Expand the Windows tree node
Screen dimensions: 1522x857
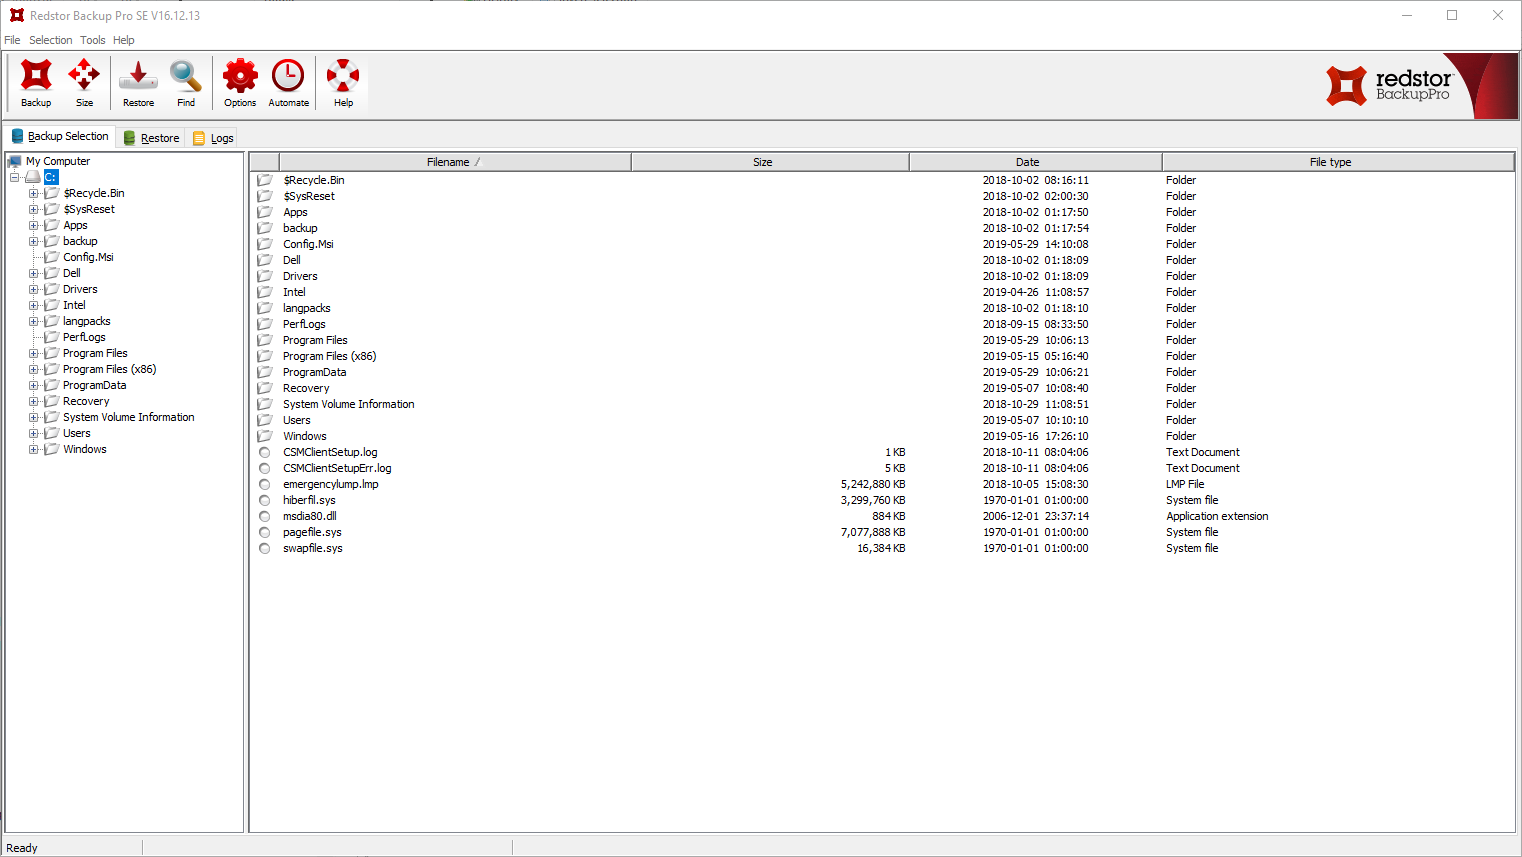[x=34, y=449]
